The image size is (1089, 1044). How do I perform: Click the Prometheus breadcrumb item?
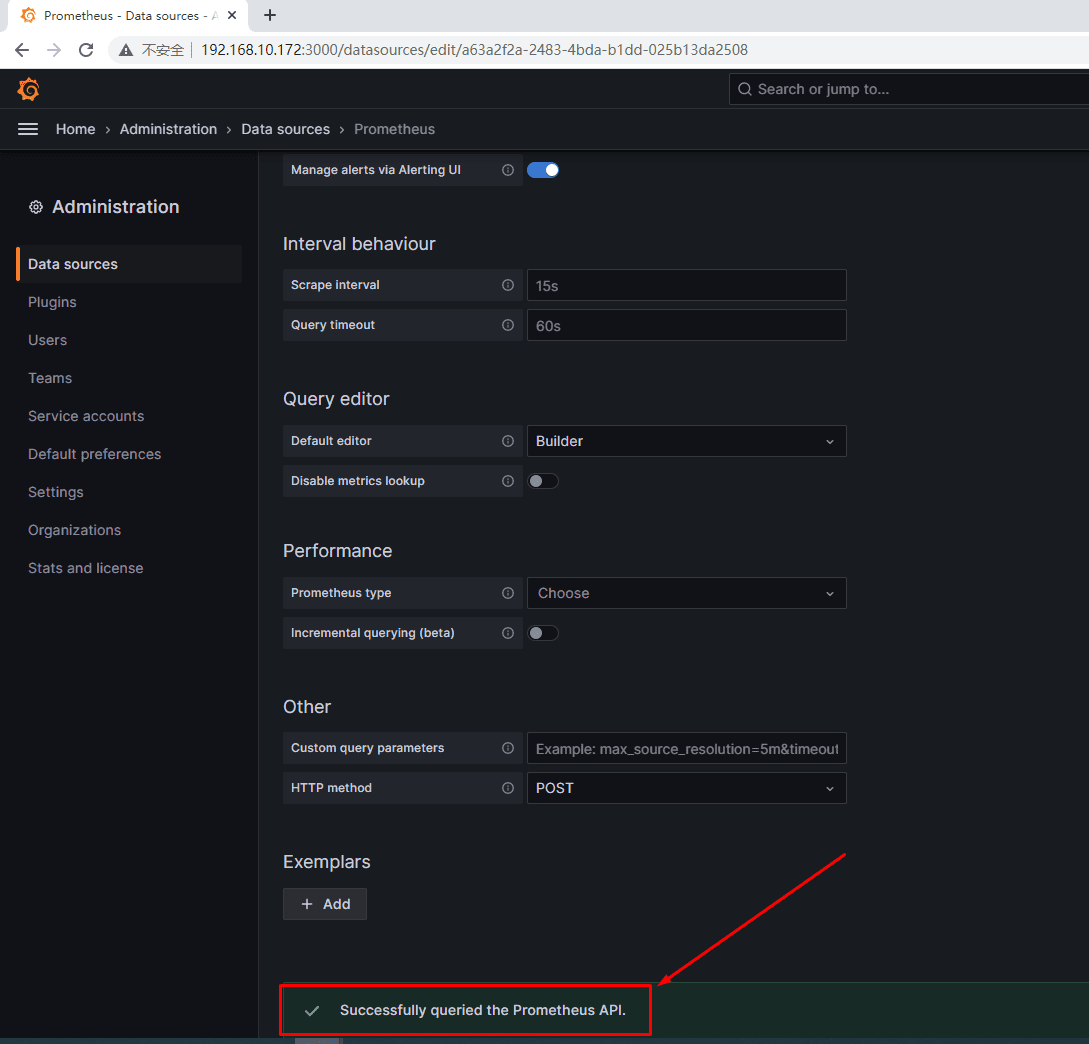click(x=394, y=129)
